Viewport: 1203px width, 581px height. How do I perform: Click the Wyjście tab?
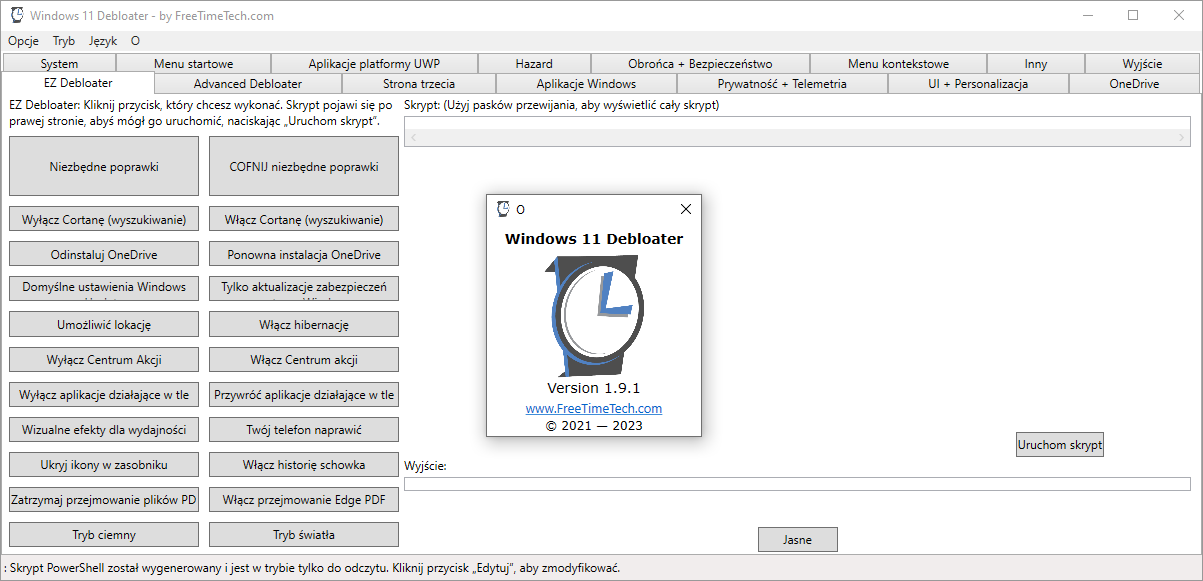pyautogui.click(x=1142, y=64)
